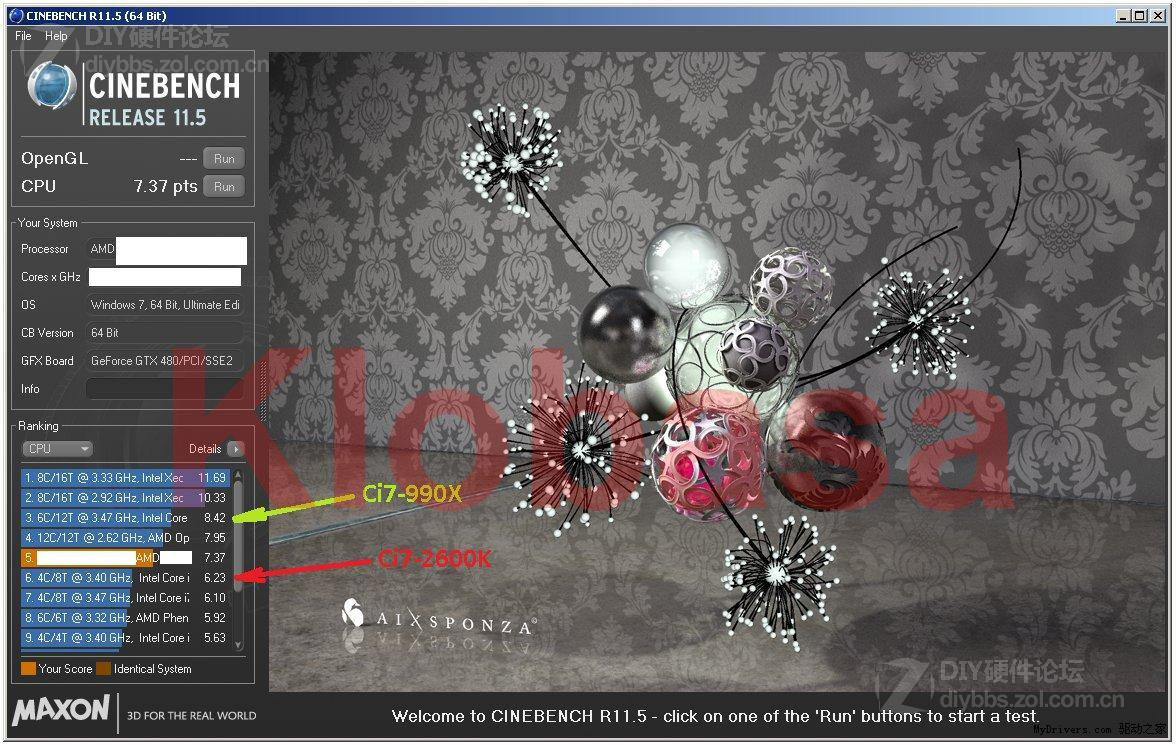The image size is (1176, 745).
Task: Open the CPU ranking type dropdown
Action: (x=56, y=449)
